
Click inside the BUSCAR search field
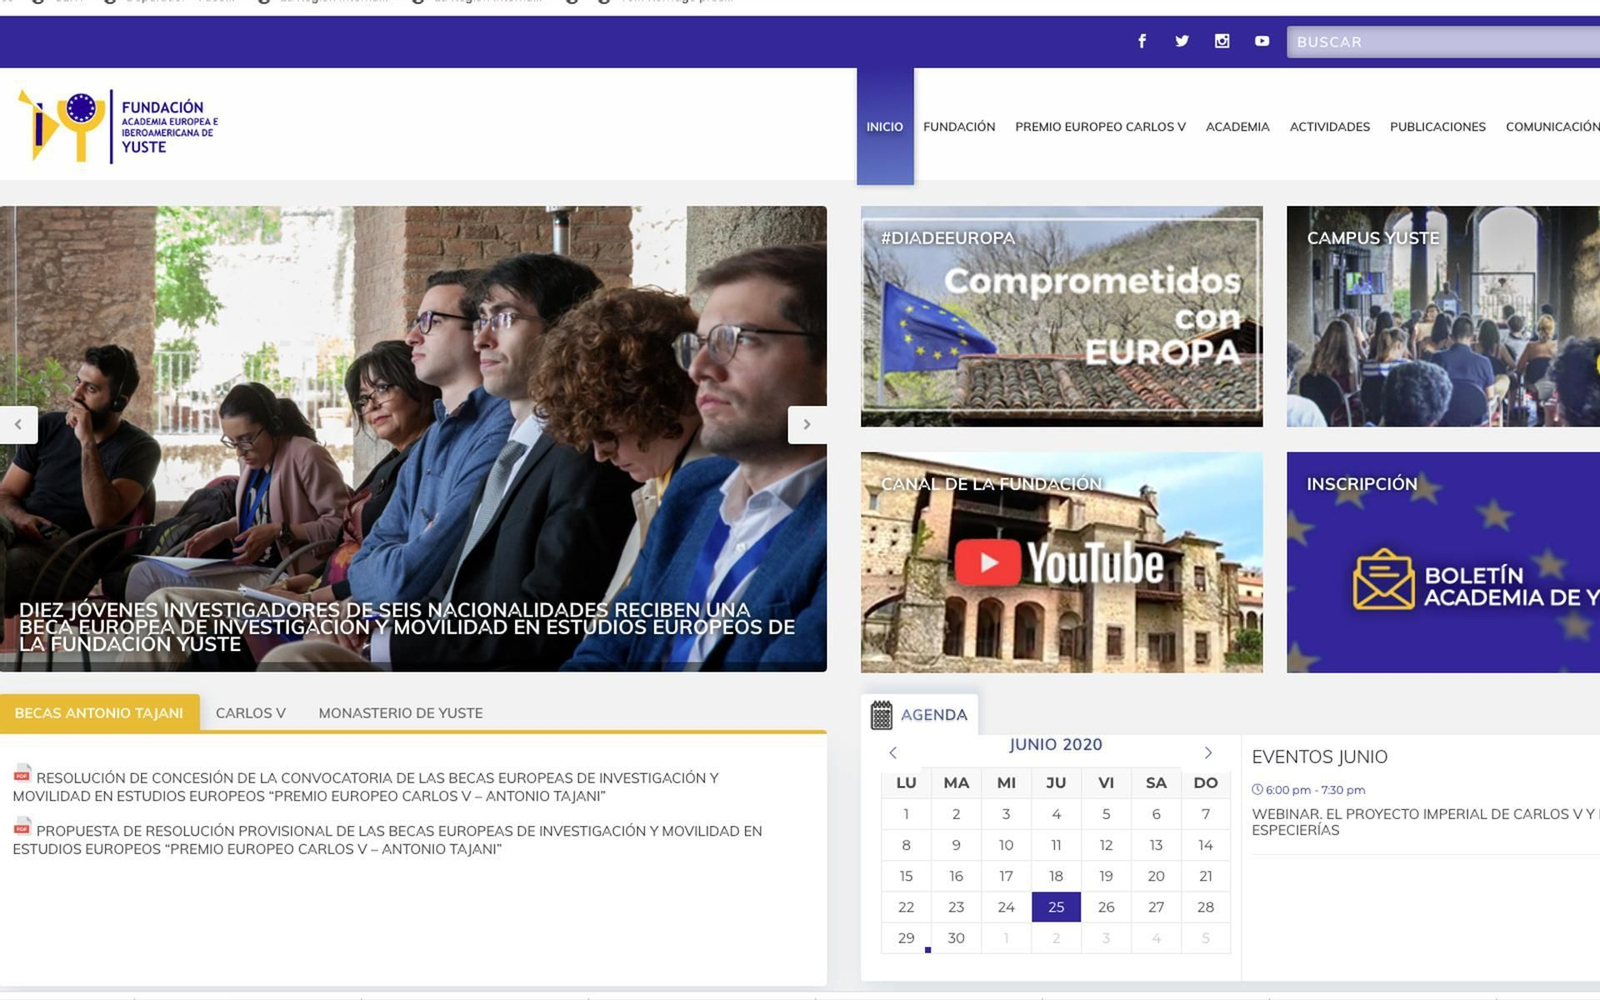coord(1440,42)
